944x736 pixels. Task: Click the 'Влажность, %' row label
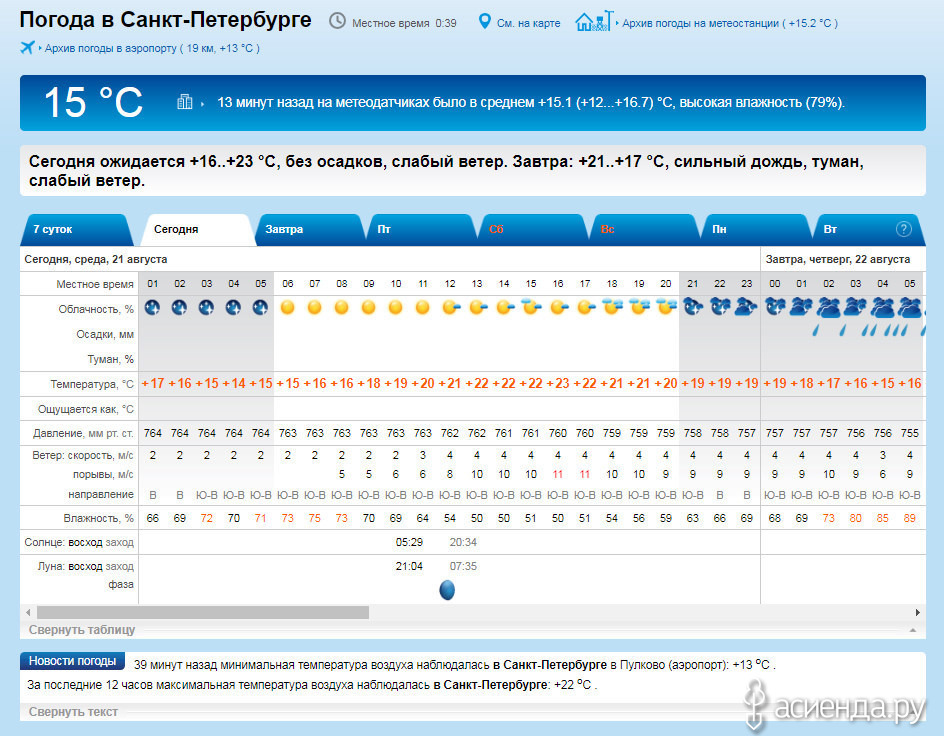click(99, 518)
